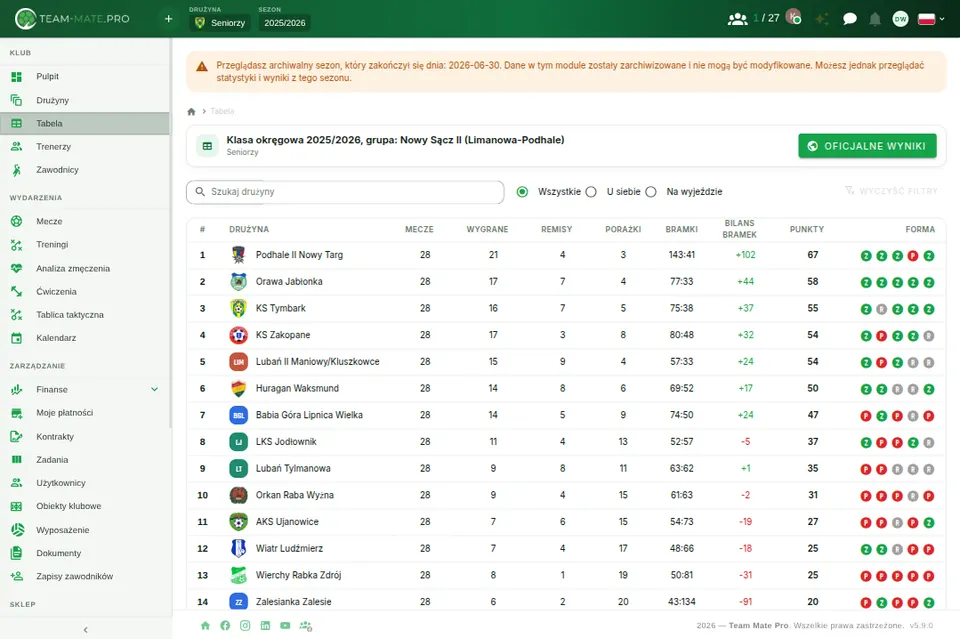Click the community group footer icon
Viewport: 960px width, 639px height.
point(306,626)
